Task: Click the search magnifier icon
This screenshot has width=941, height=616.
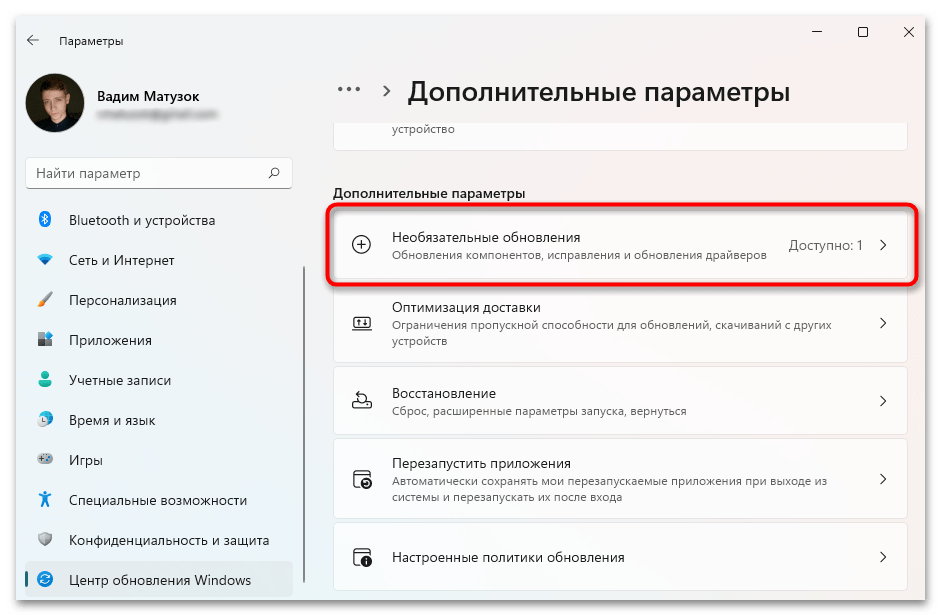Action: [274, 173]
